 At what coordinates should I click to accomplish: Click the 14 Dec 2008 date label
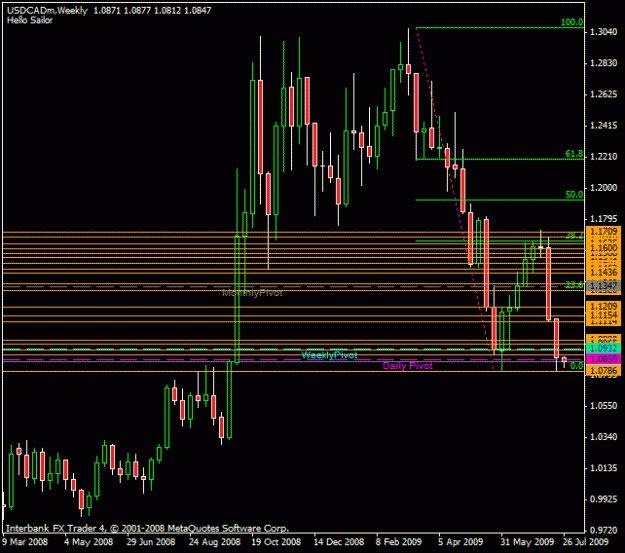point(338,542)
